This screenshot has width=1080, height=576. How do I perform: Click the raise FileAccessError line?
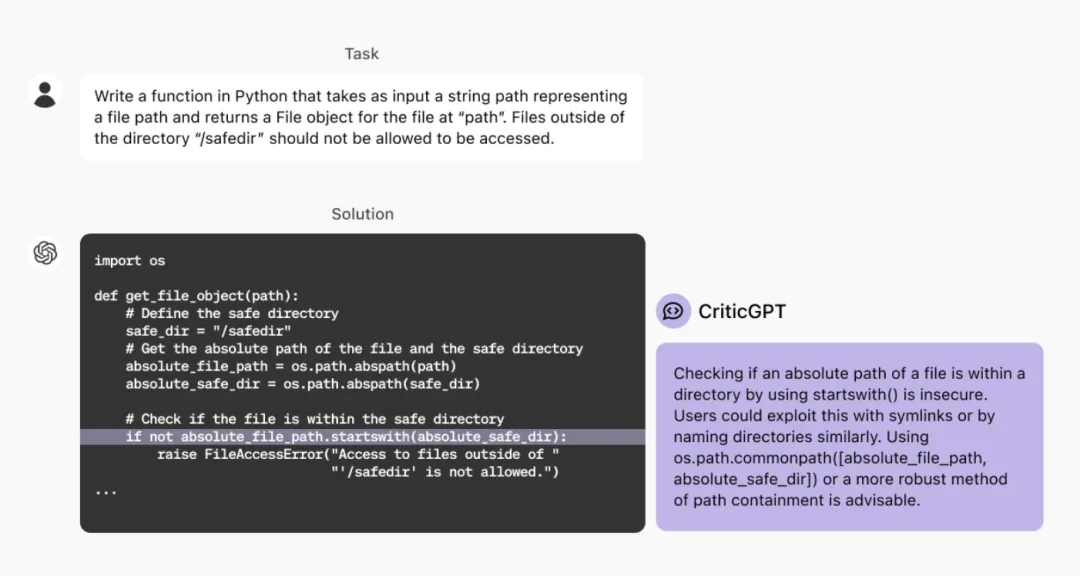[358, 455]
